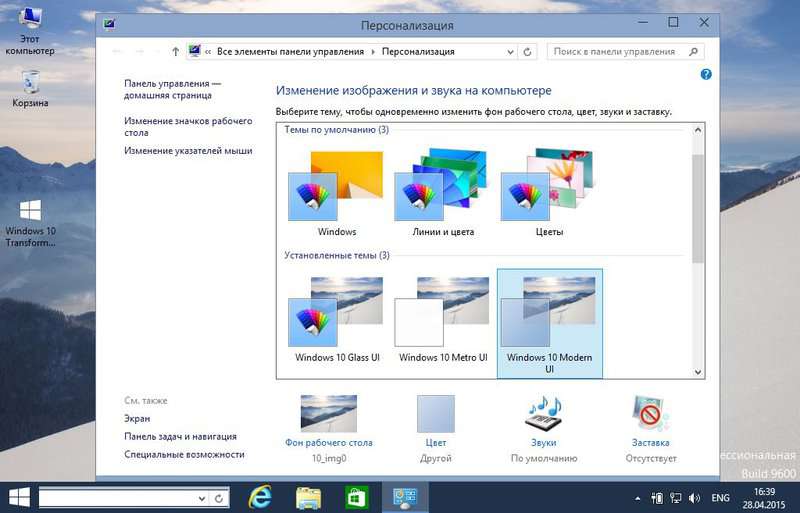The width and height of the screenshot is (800, 513).
Task: Switch the ENG input language
Action: pos(720,498)
